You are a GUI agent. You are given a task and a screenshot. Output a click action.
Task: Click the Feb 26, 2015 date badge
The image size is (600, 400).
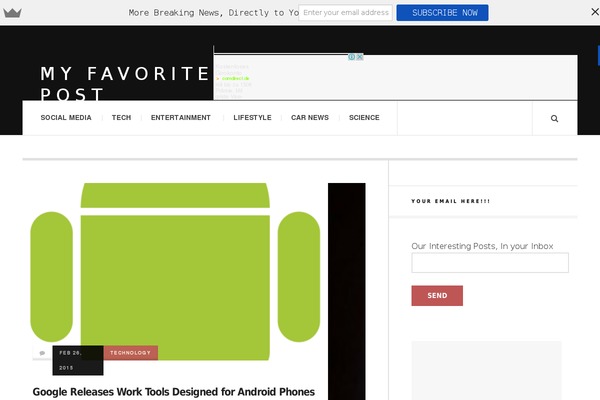[78, 360]
